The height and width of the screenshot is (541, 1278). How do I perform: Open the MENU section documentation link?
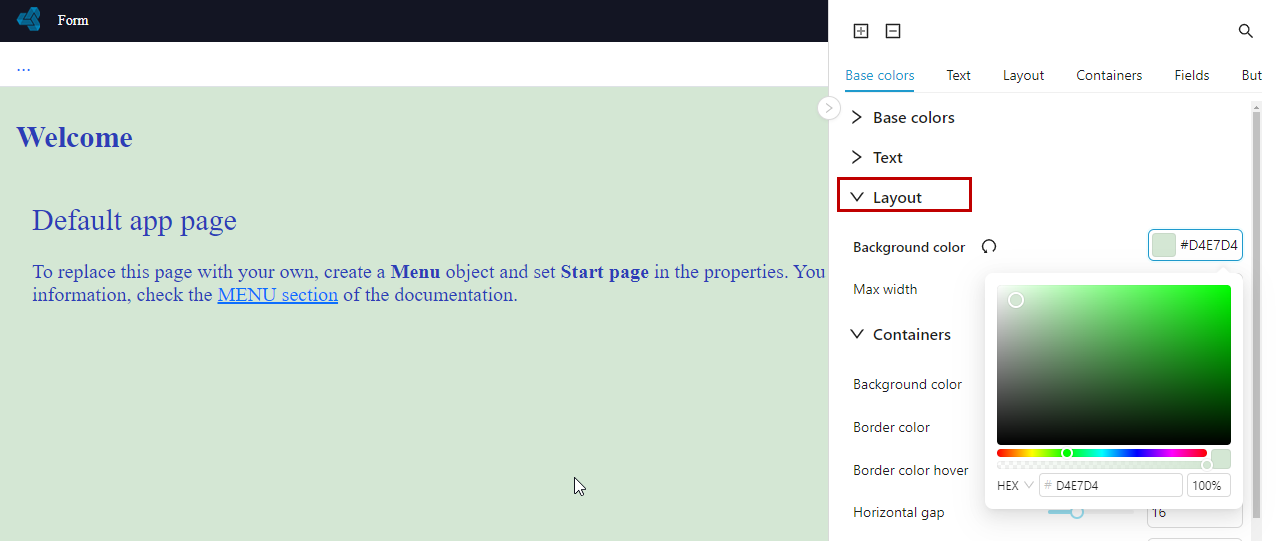click(277, 295)
